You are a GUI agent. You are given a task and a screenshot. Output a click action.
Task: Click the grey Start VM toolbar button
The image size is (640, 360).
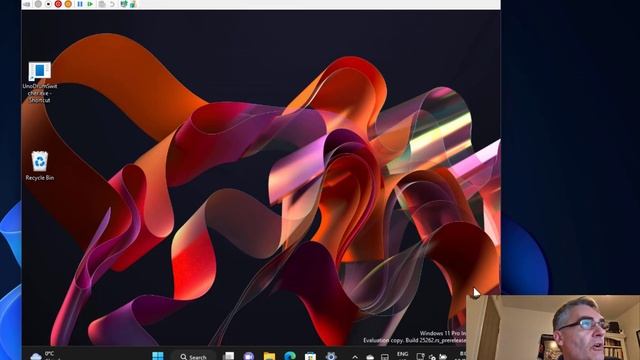tap(38, 4)
